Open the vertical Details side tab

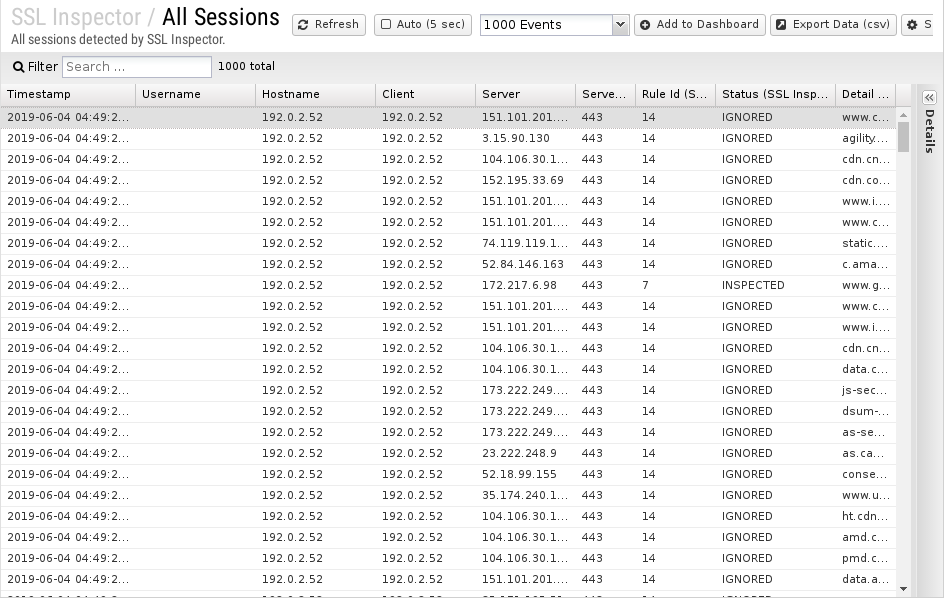click(930, 131)
